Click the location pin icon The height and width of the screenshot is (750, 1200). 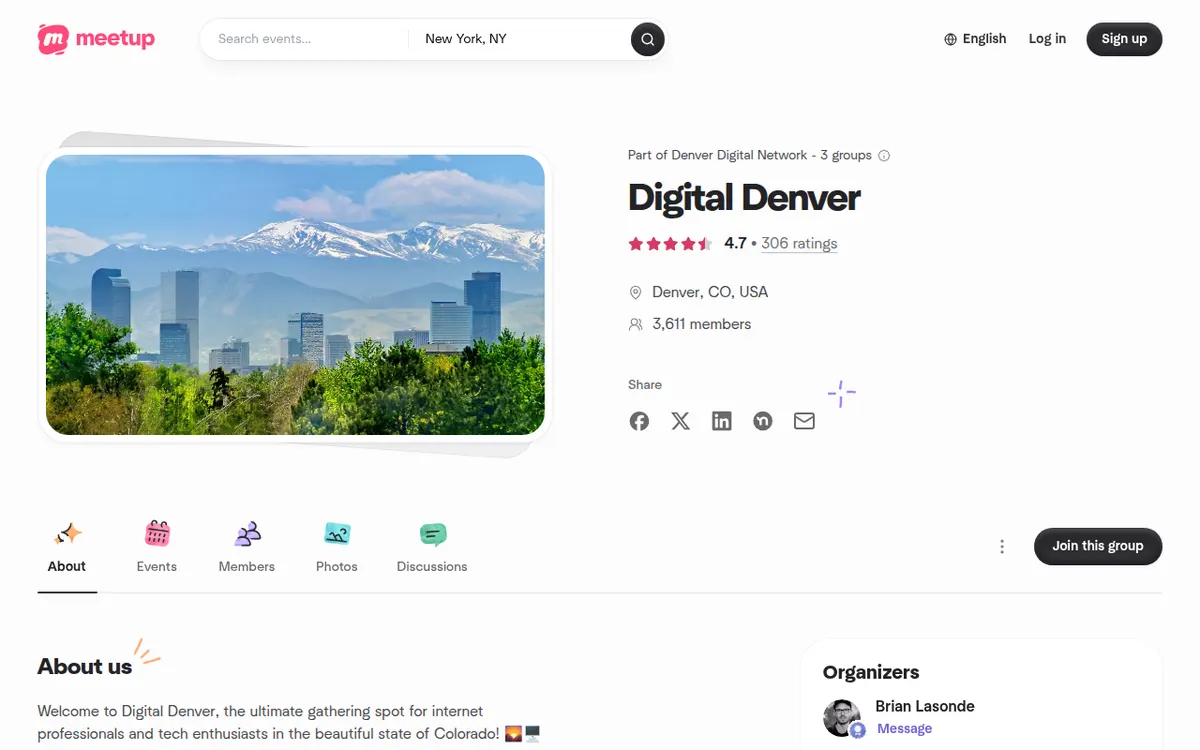pyautogui.click(x=635, y=292)
